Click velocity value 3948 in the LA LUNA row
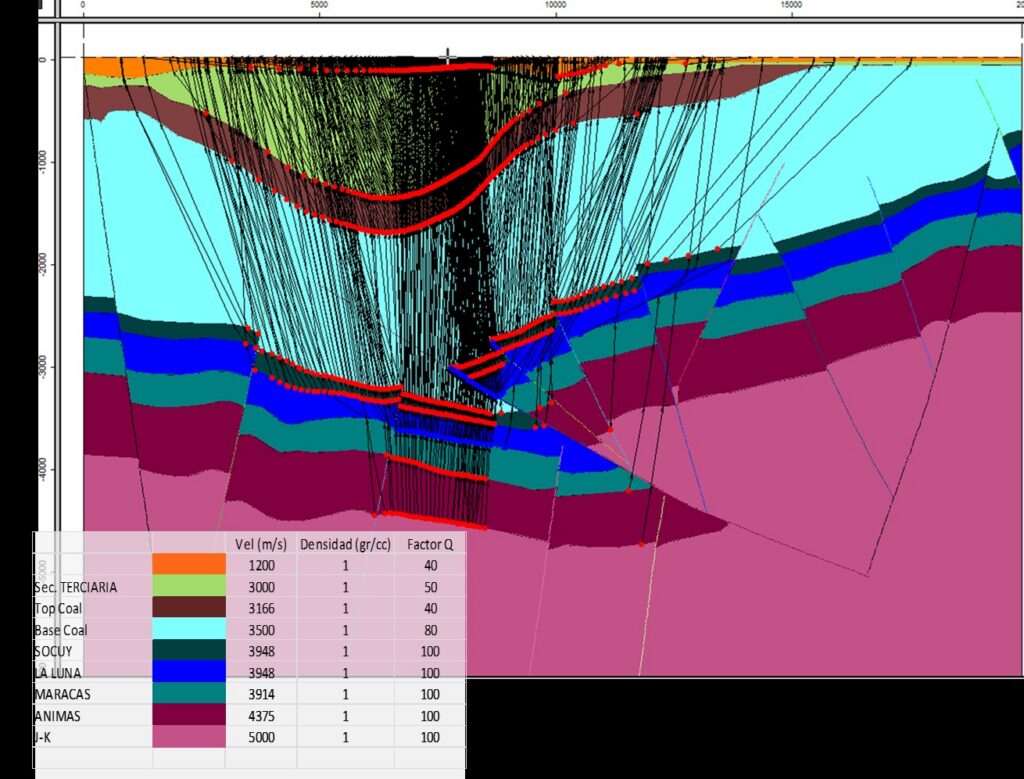 (261, 673)
